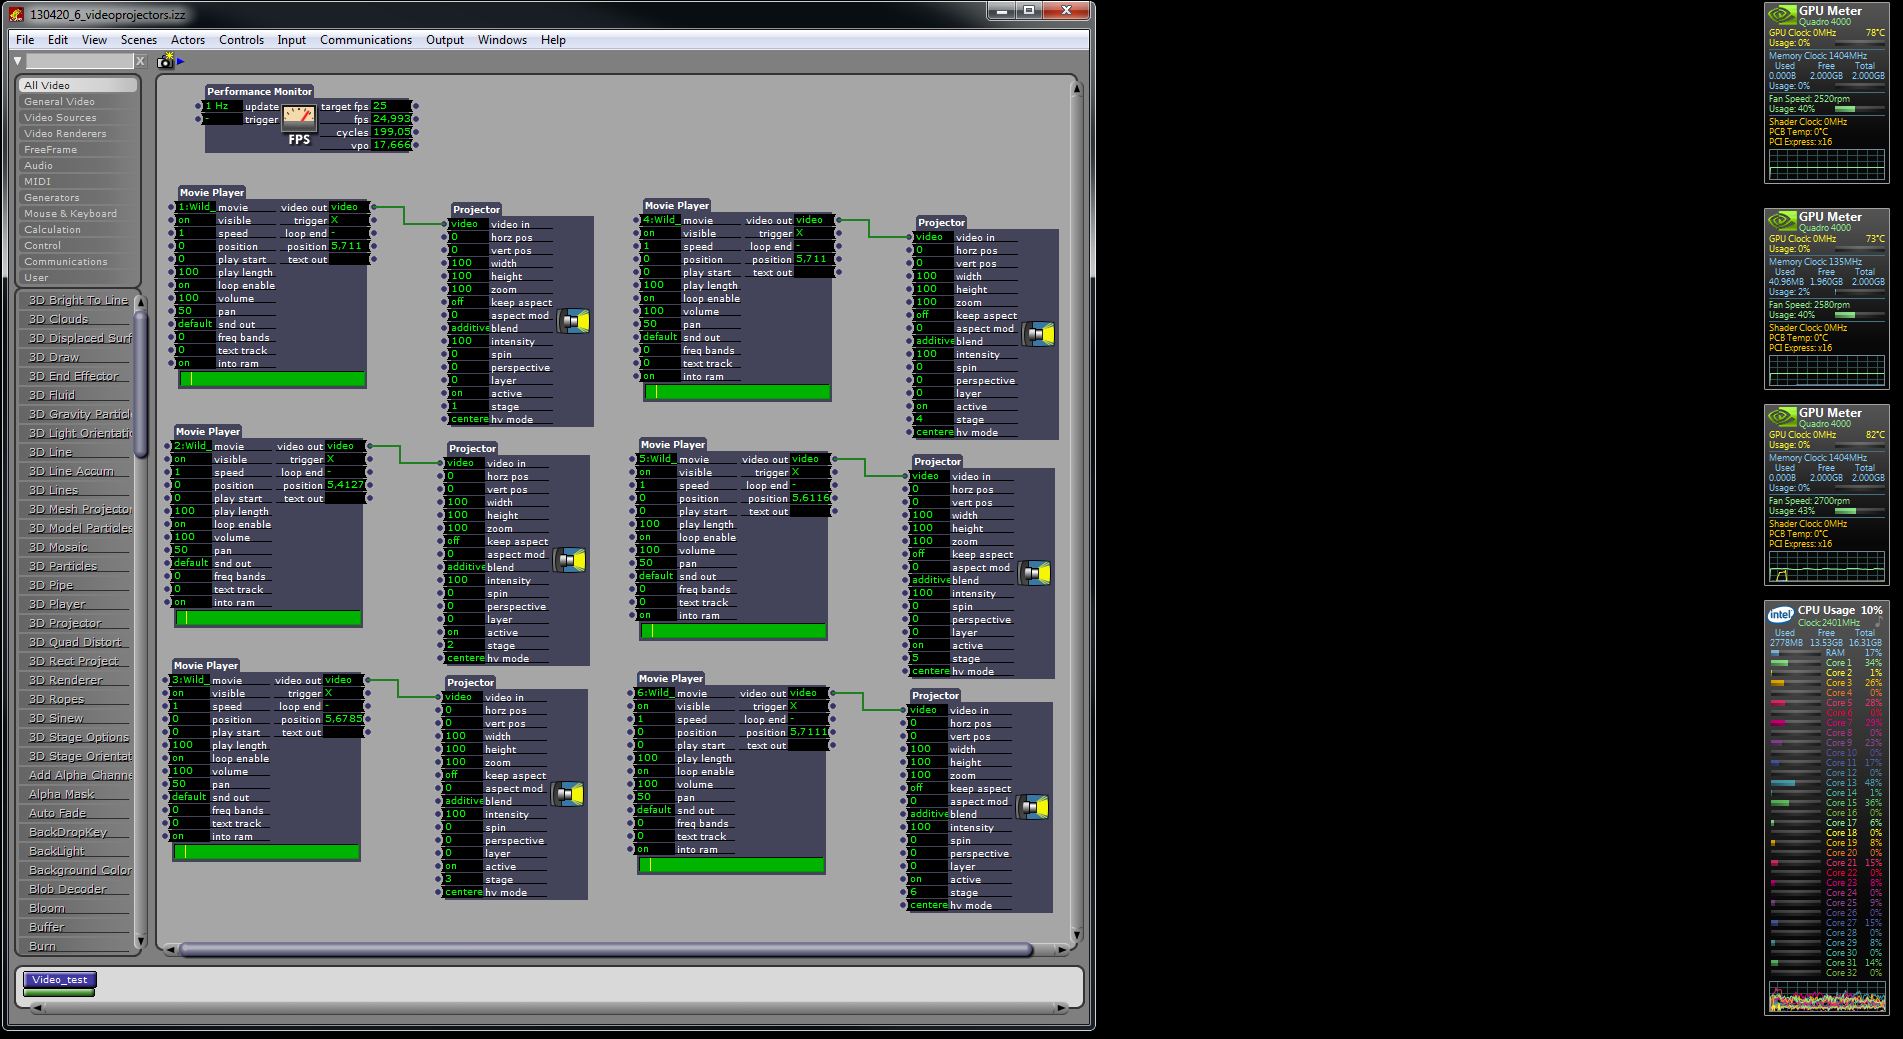Click the update input port of Performance Monitor
The height and width of the screenshot is (1039, 1903).
(x=199, y=106)
